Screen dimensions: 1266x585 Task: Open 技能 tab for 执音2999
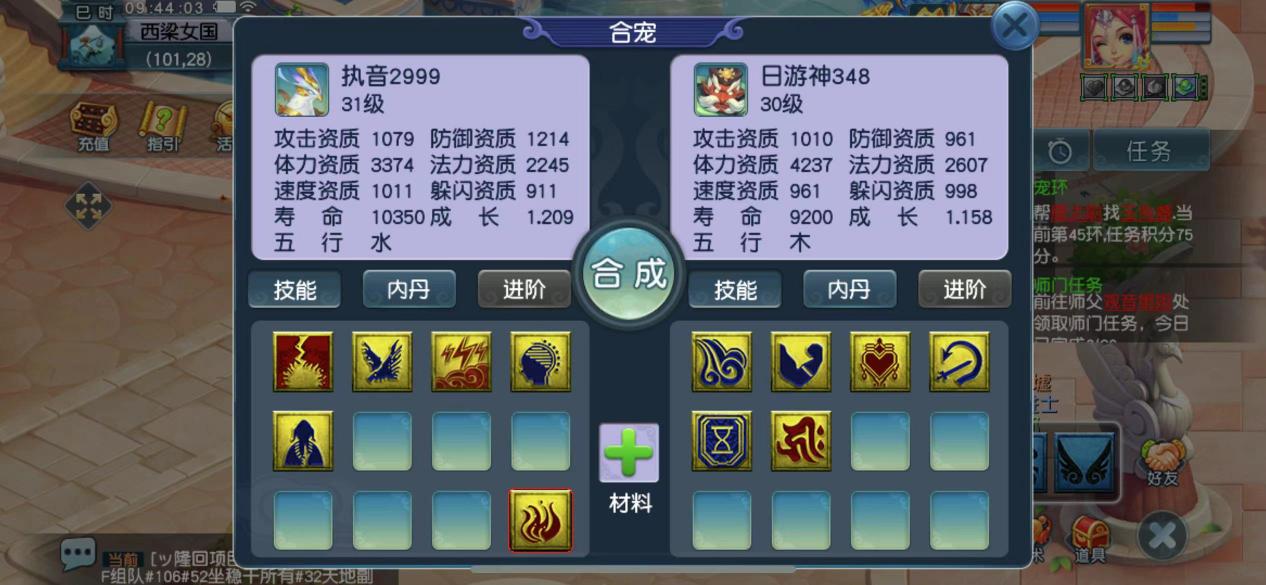tap(295, 289)
